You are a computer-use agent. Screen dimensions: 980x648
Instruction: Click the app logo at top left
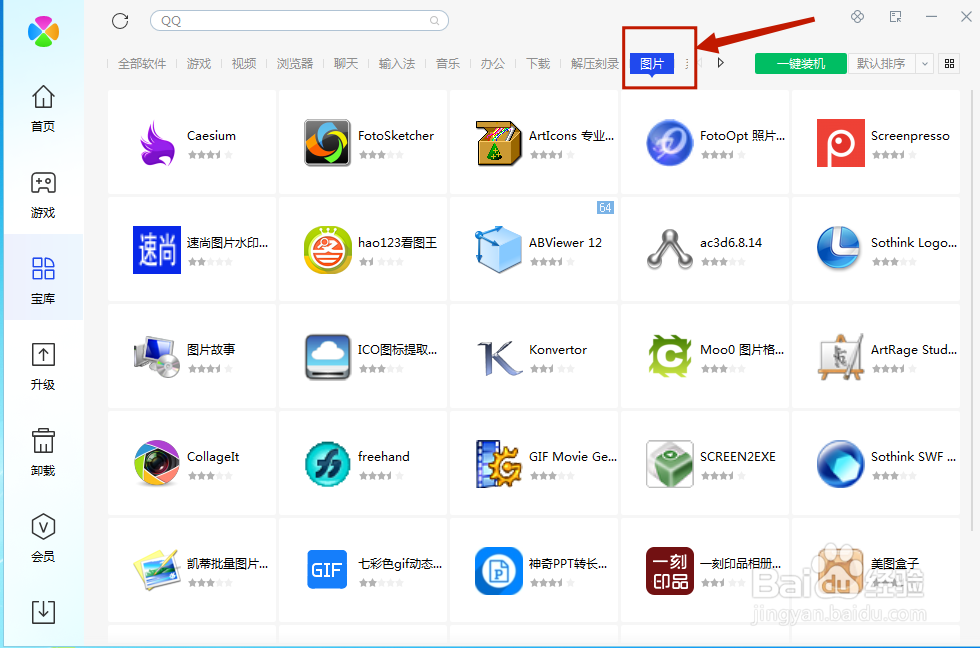tap(43, 31)
